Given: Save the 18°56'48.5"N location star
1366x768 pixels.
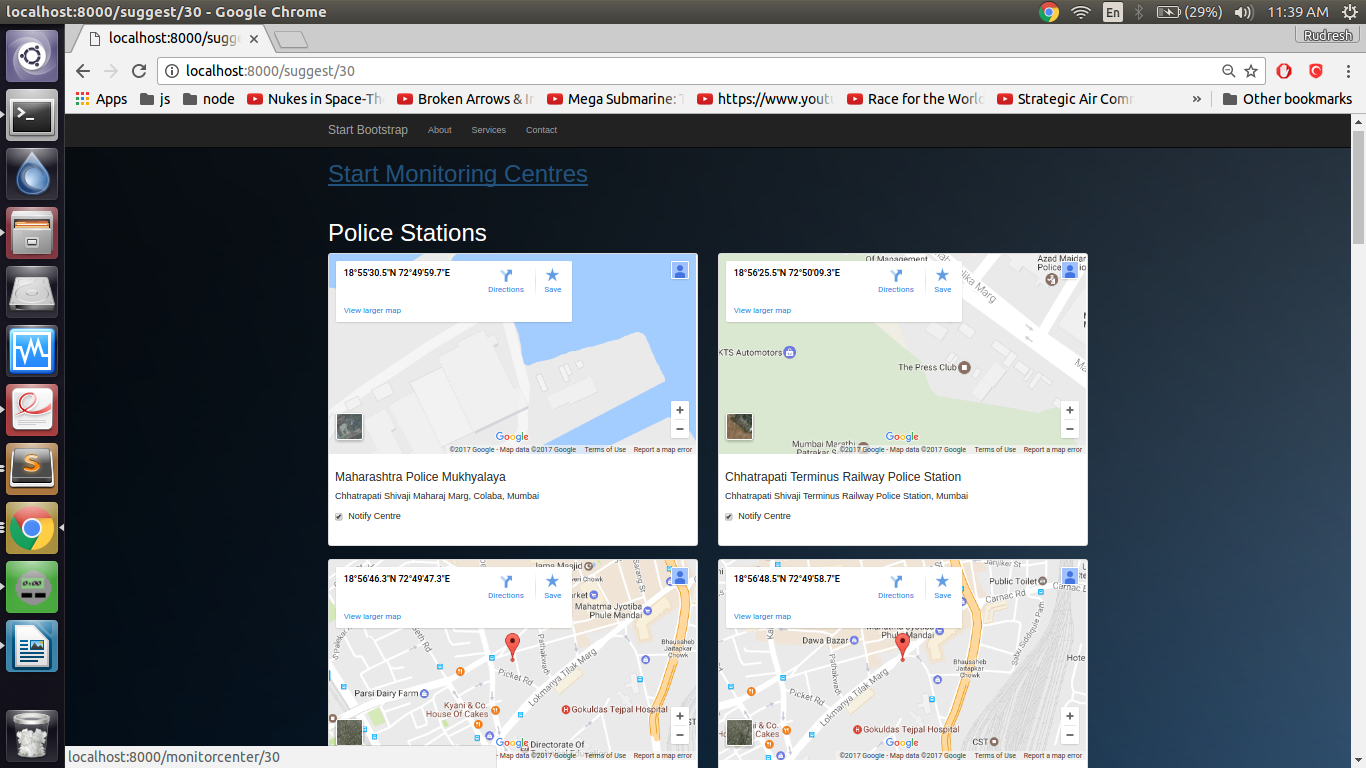Looking at the screenshot, I should coord(942,586).
